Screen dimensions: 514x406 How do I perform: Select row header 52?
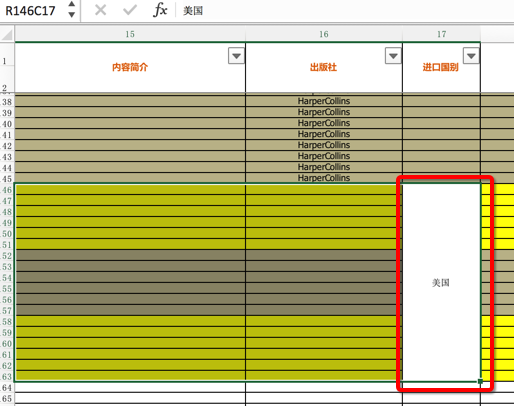tap(7, 256)
